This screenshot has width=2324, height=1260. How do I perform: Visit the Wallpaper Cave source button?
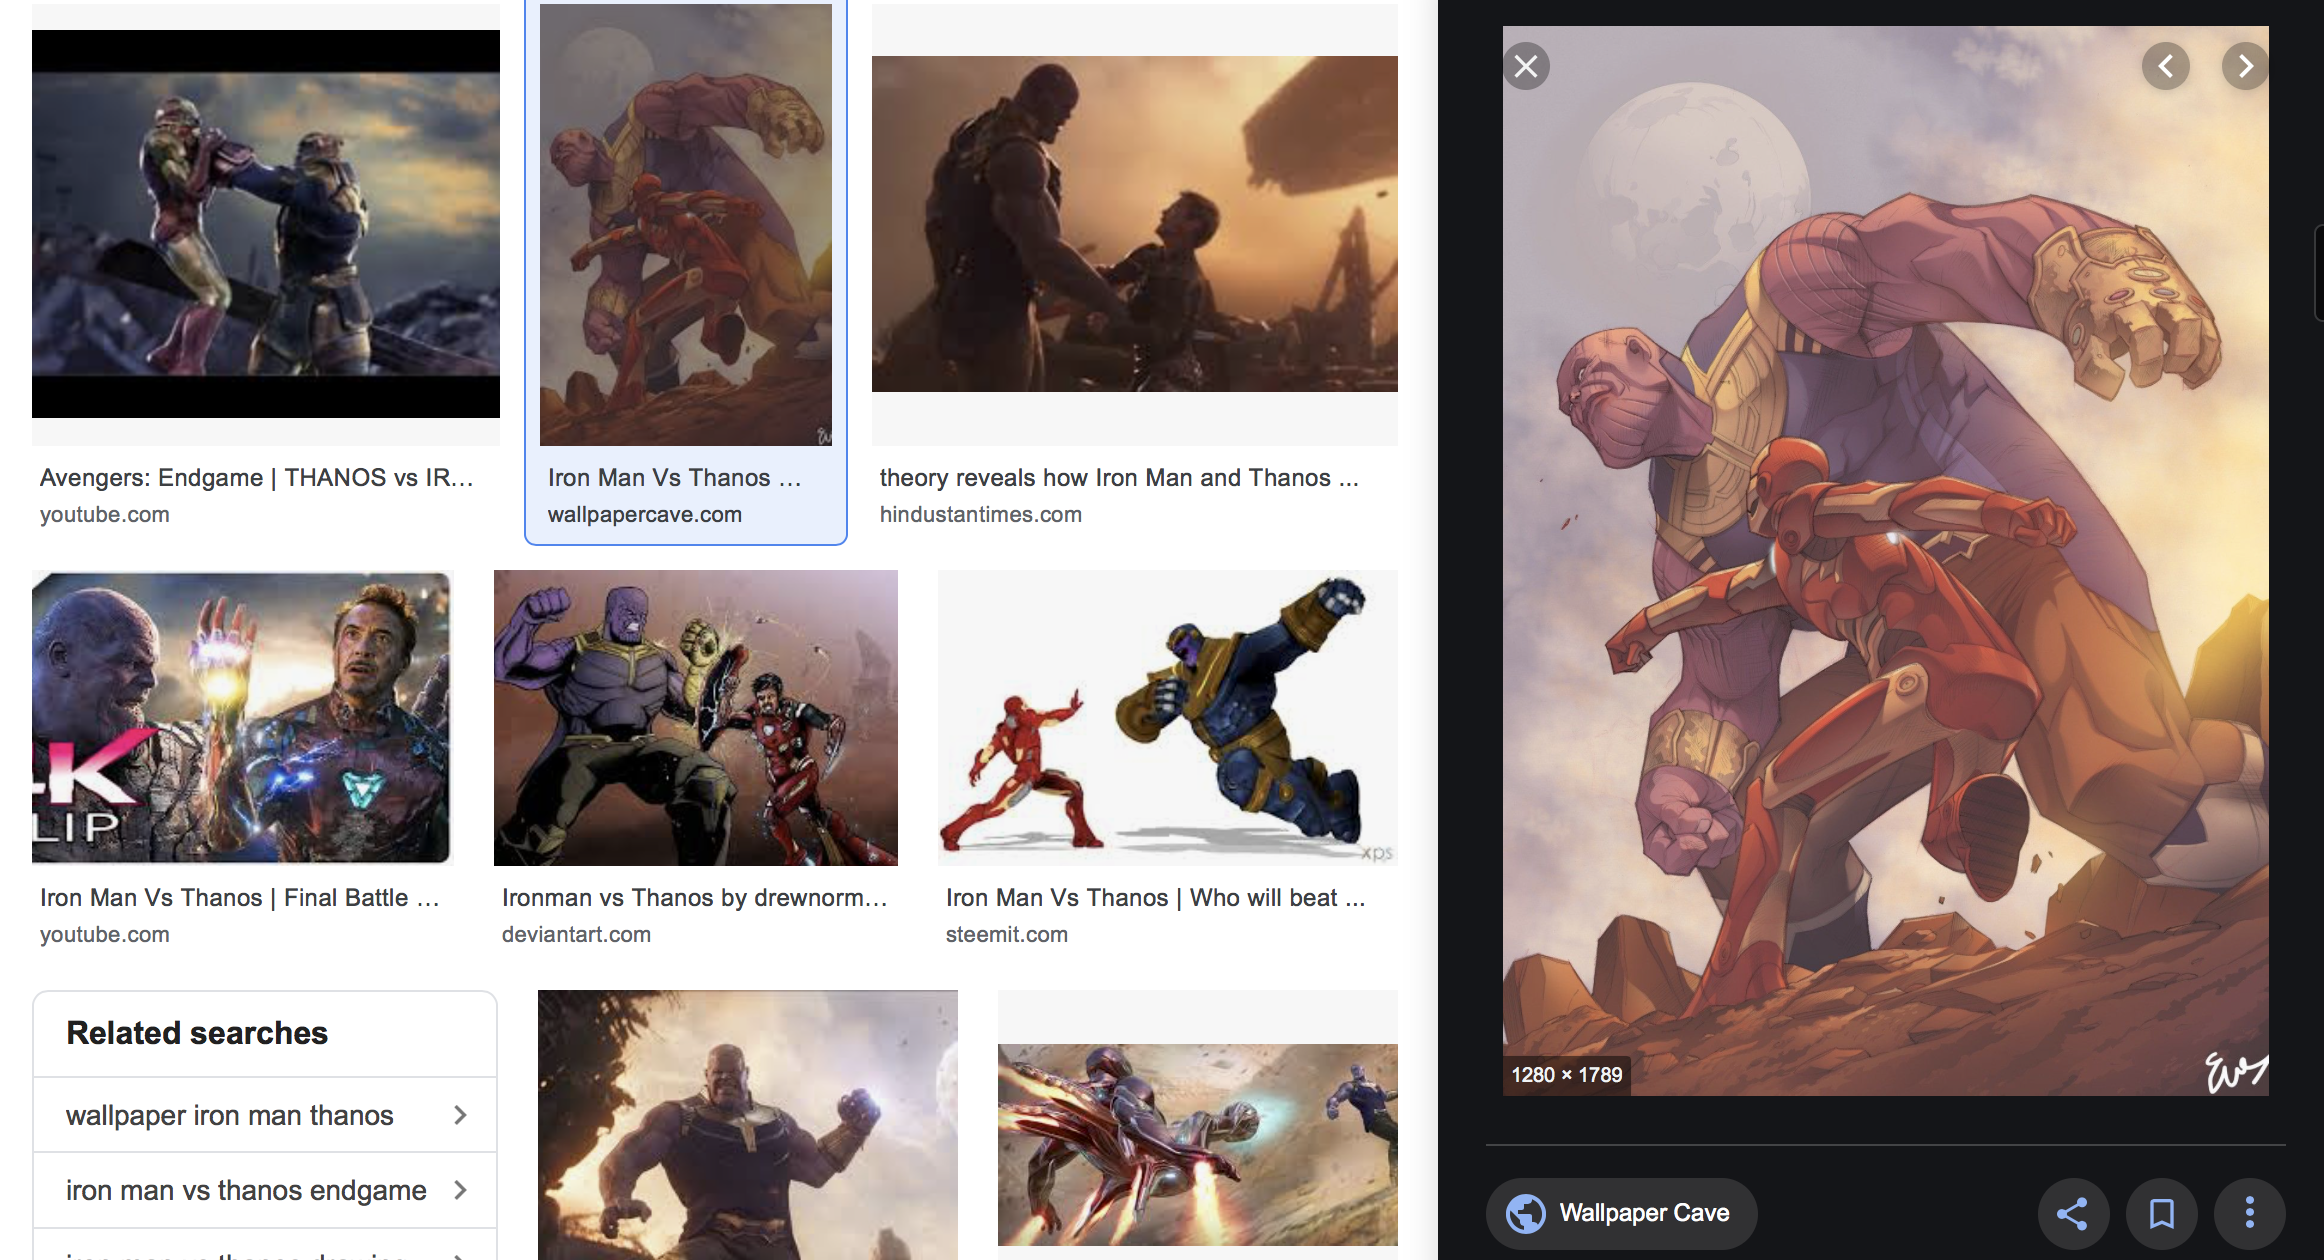click(1643, 1213)
